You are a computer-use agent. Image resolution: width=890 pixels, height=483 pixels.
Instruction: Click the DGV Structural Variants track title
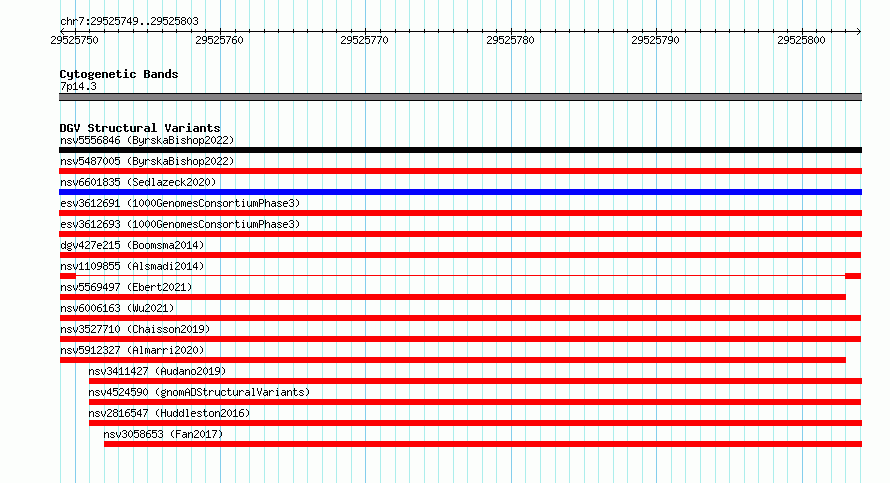(x=140, y=128)
